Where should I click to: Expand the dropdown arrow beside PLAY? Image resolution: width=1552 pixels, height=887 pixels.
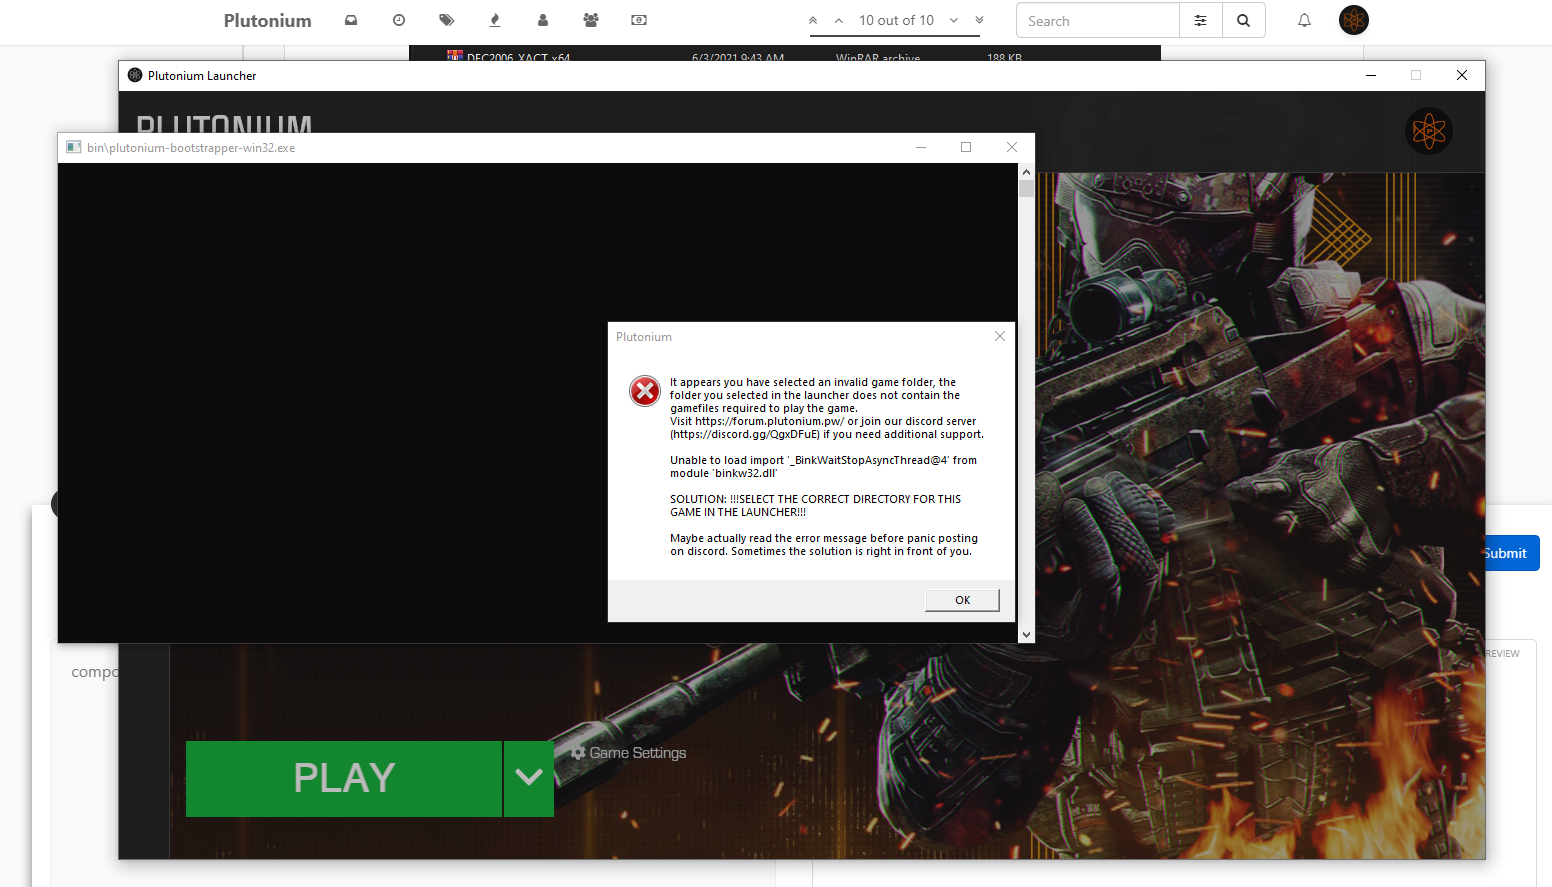pyautogui.click(x=529, y=778)
